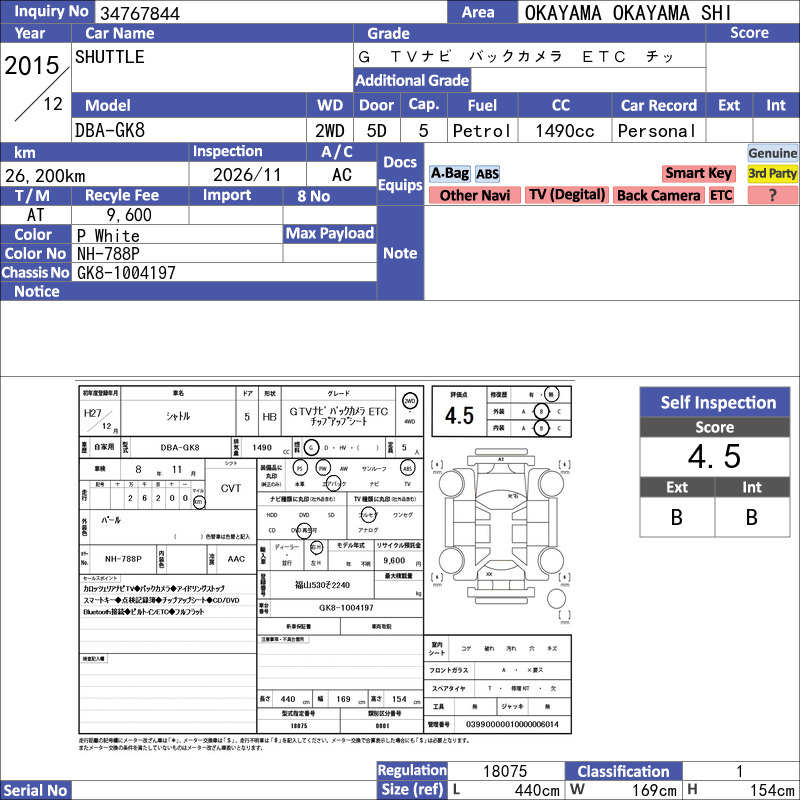This screenshot has width=800, height=800.
Task: Click interior grade B in Self Inspection
Action: (x=752, y=517)
